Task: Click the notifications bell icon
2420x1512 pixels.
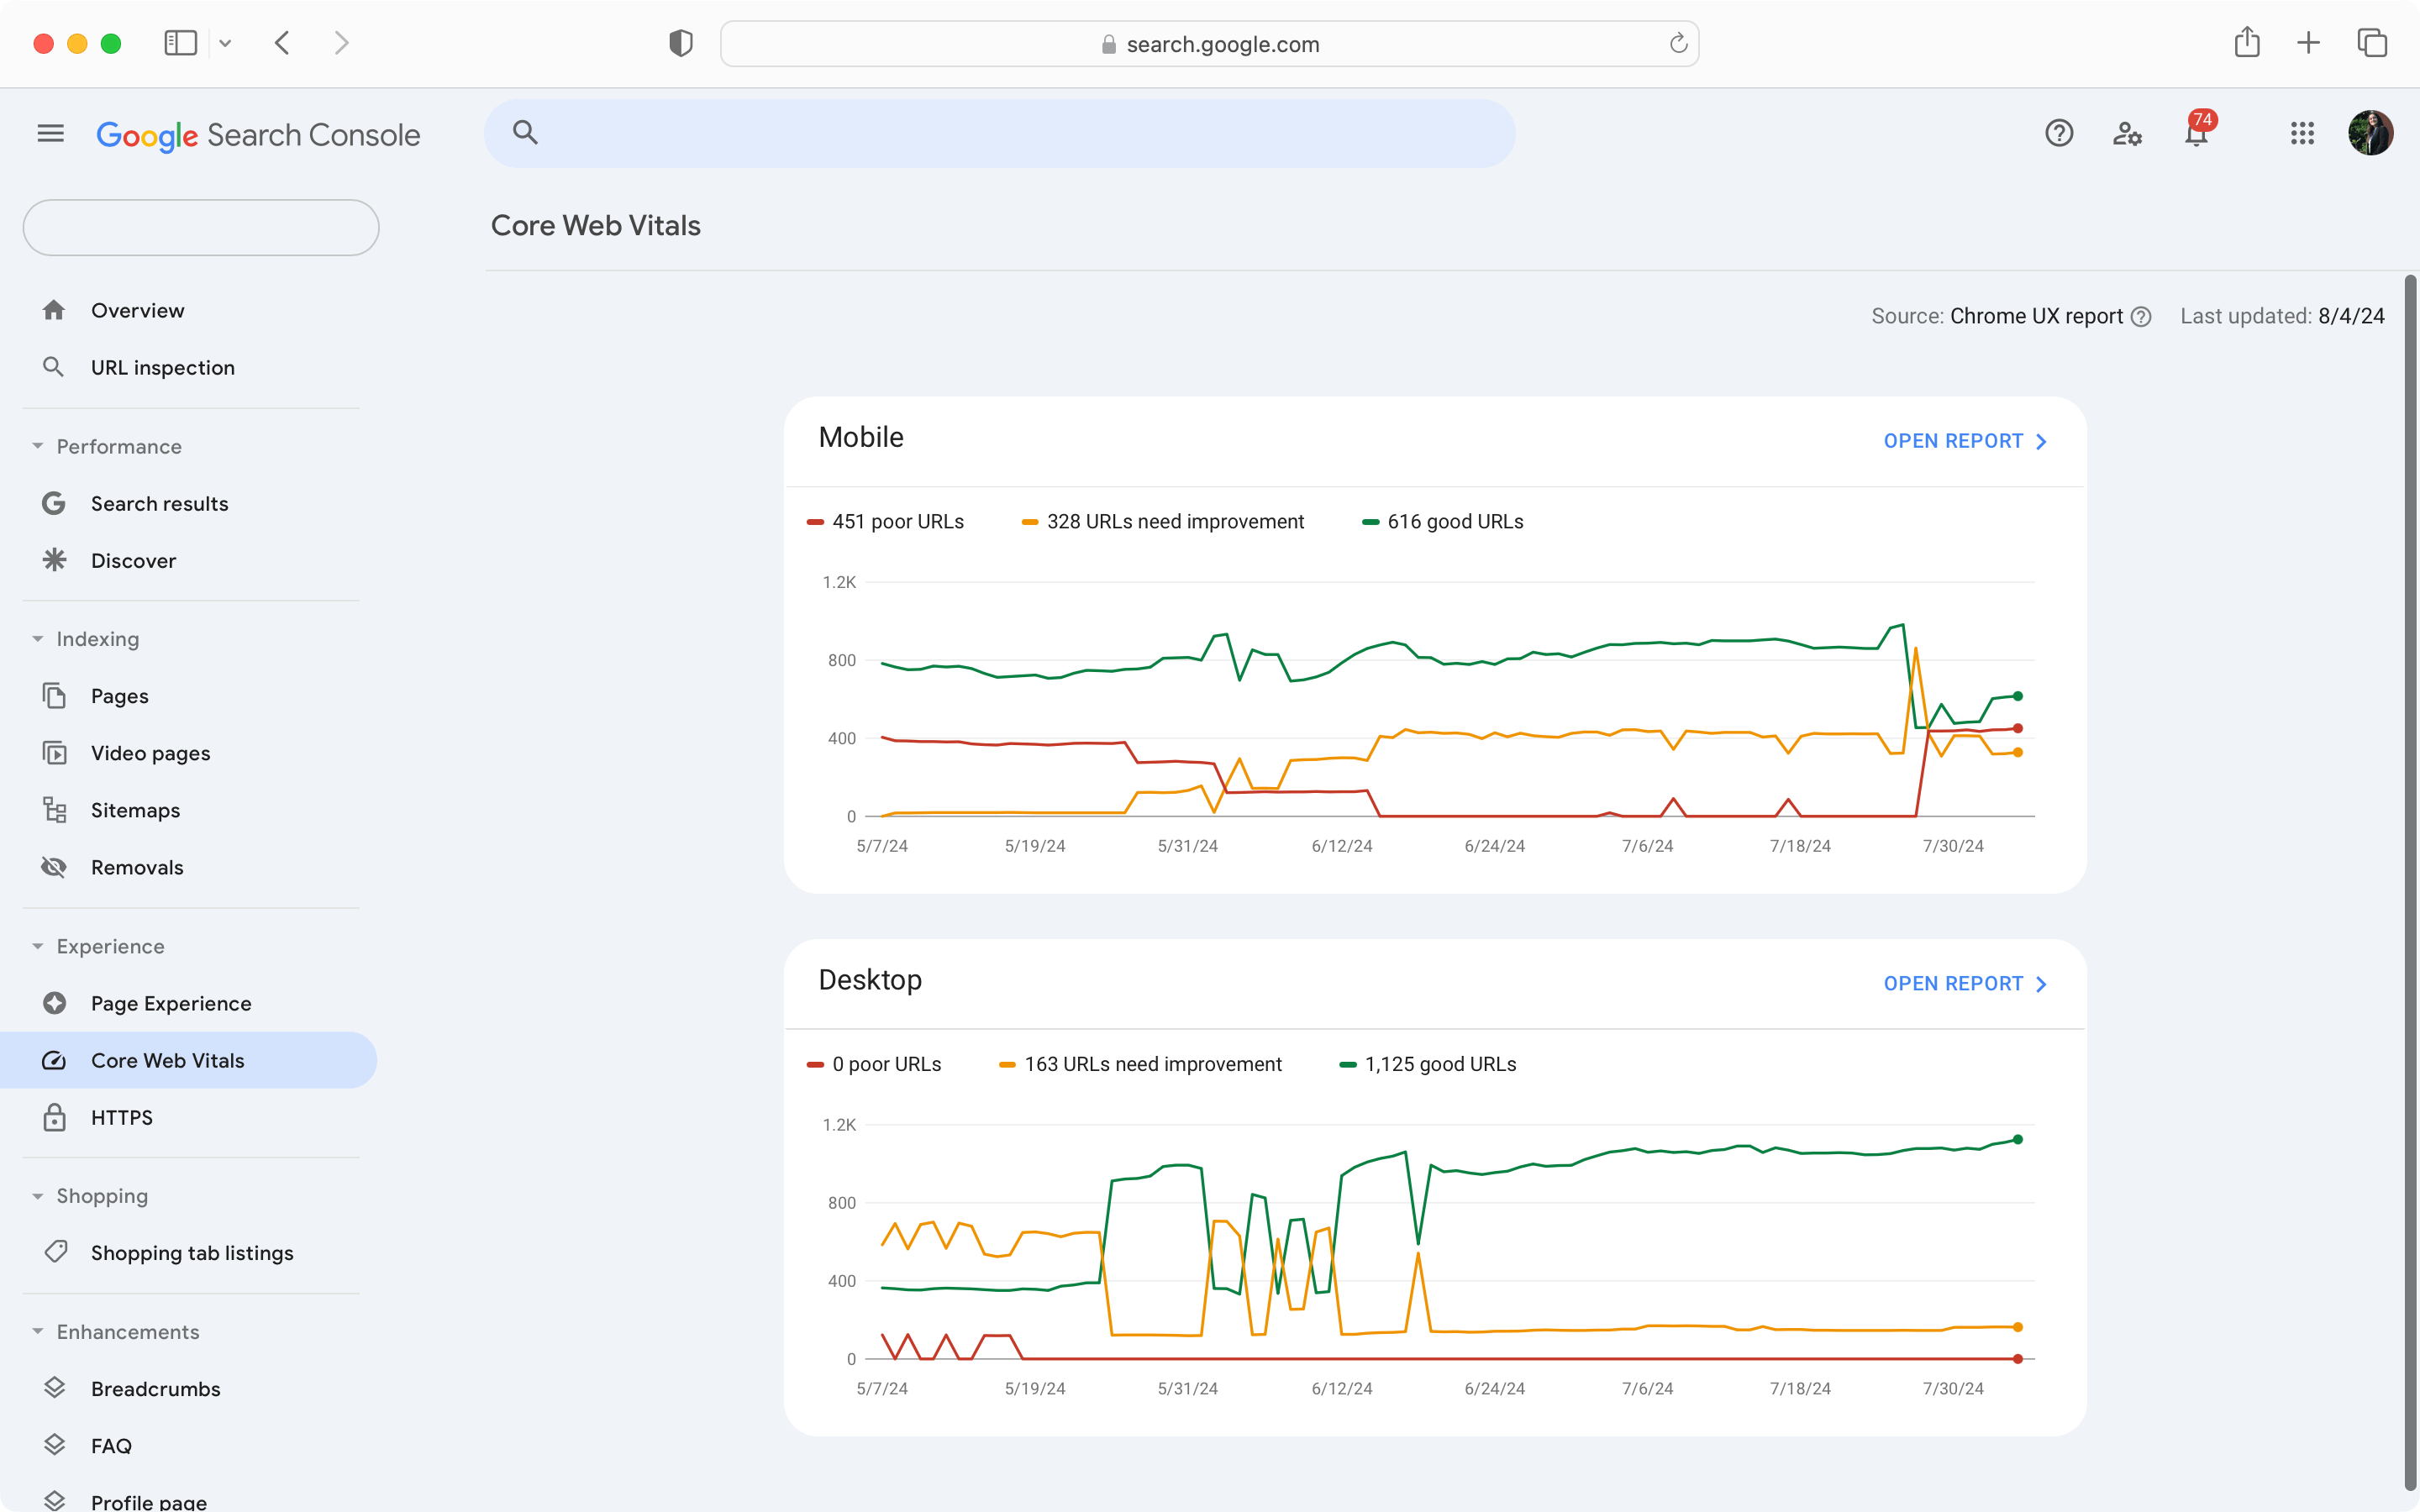Action: pos(2196,134)
